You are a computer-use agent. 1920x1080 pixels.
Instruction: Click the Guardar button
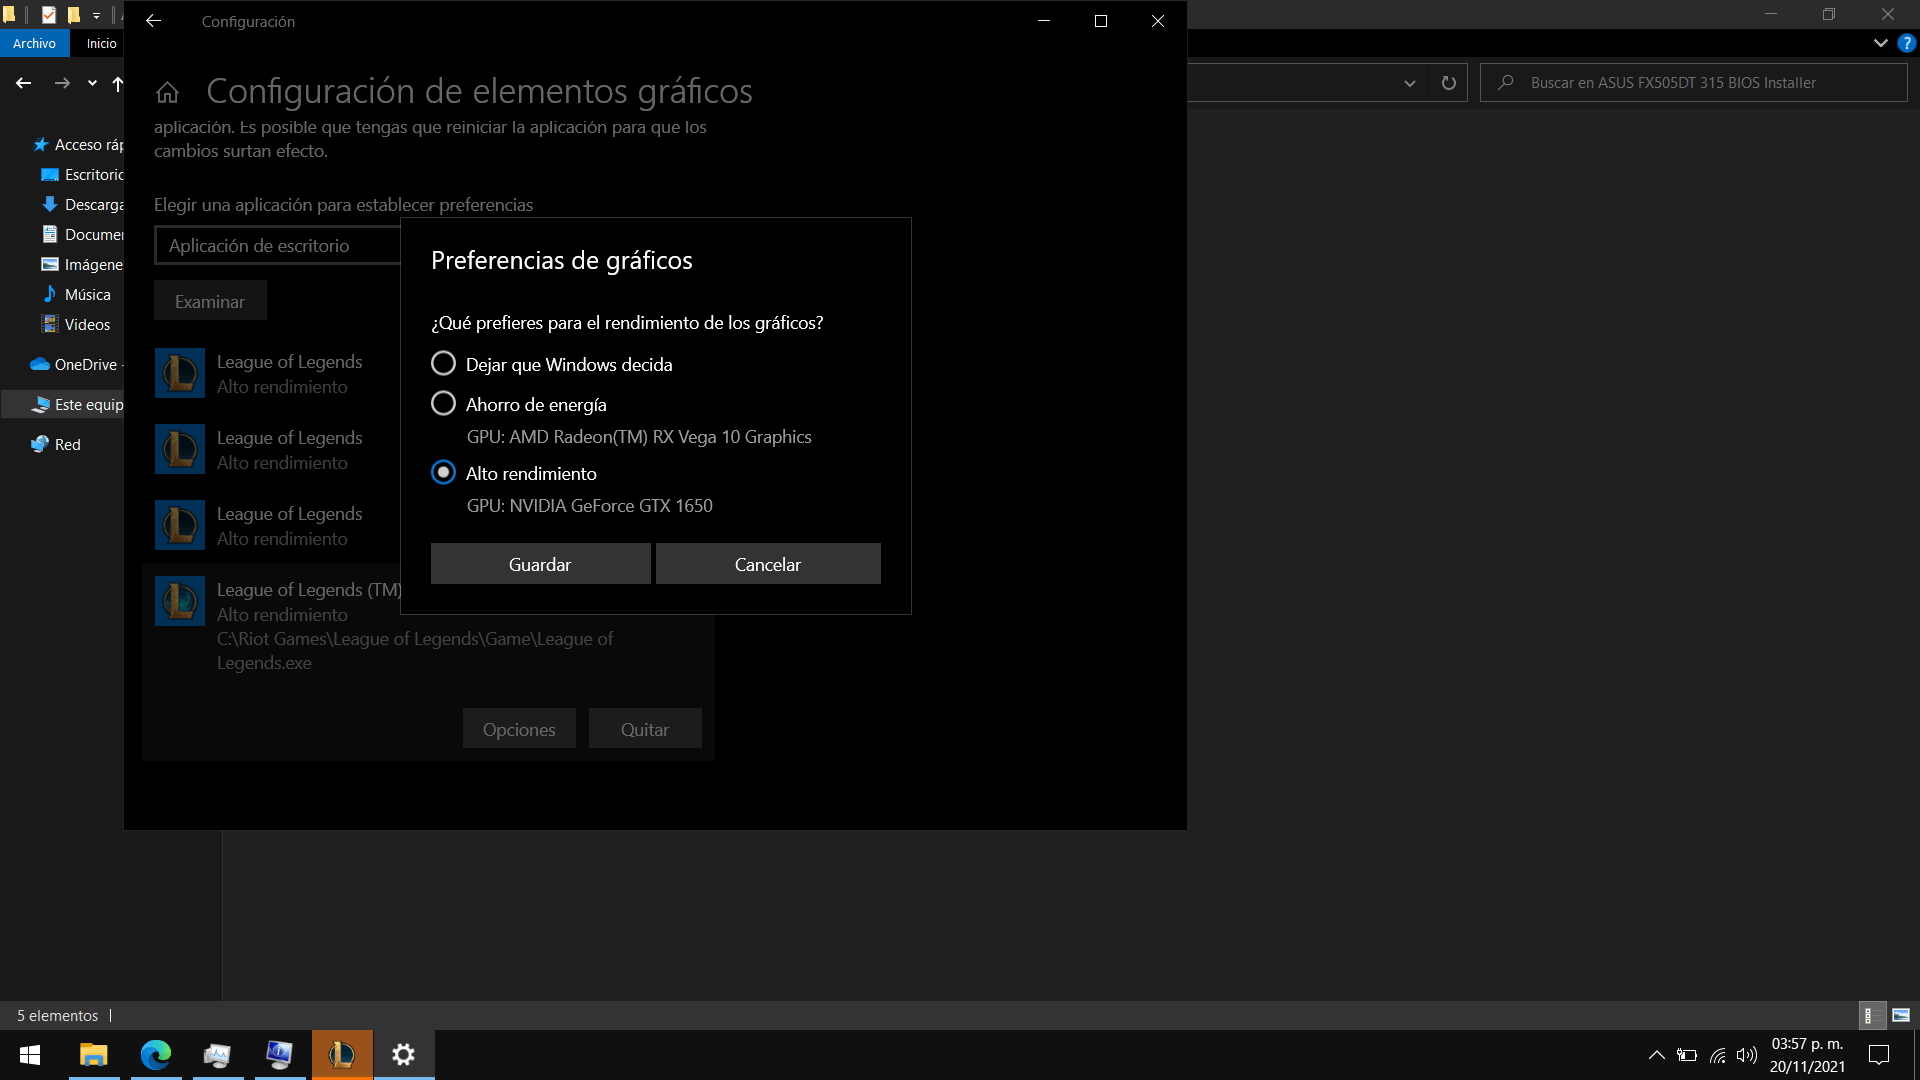pyautogui.click(x=540, y=564)
